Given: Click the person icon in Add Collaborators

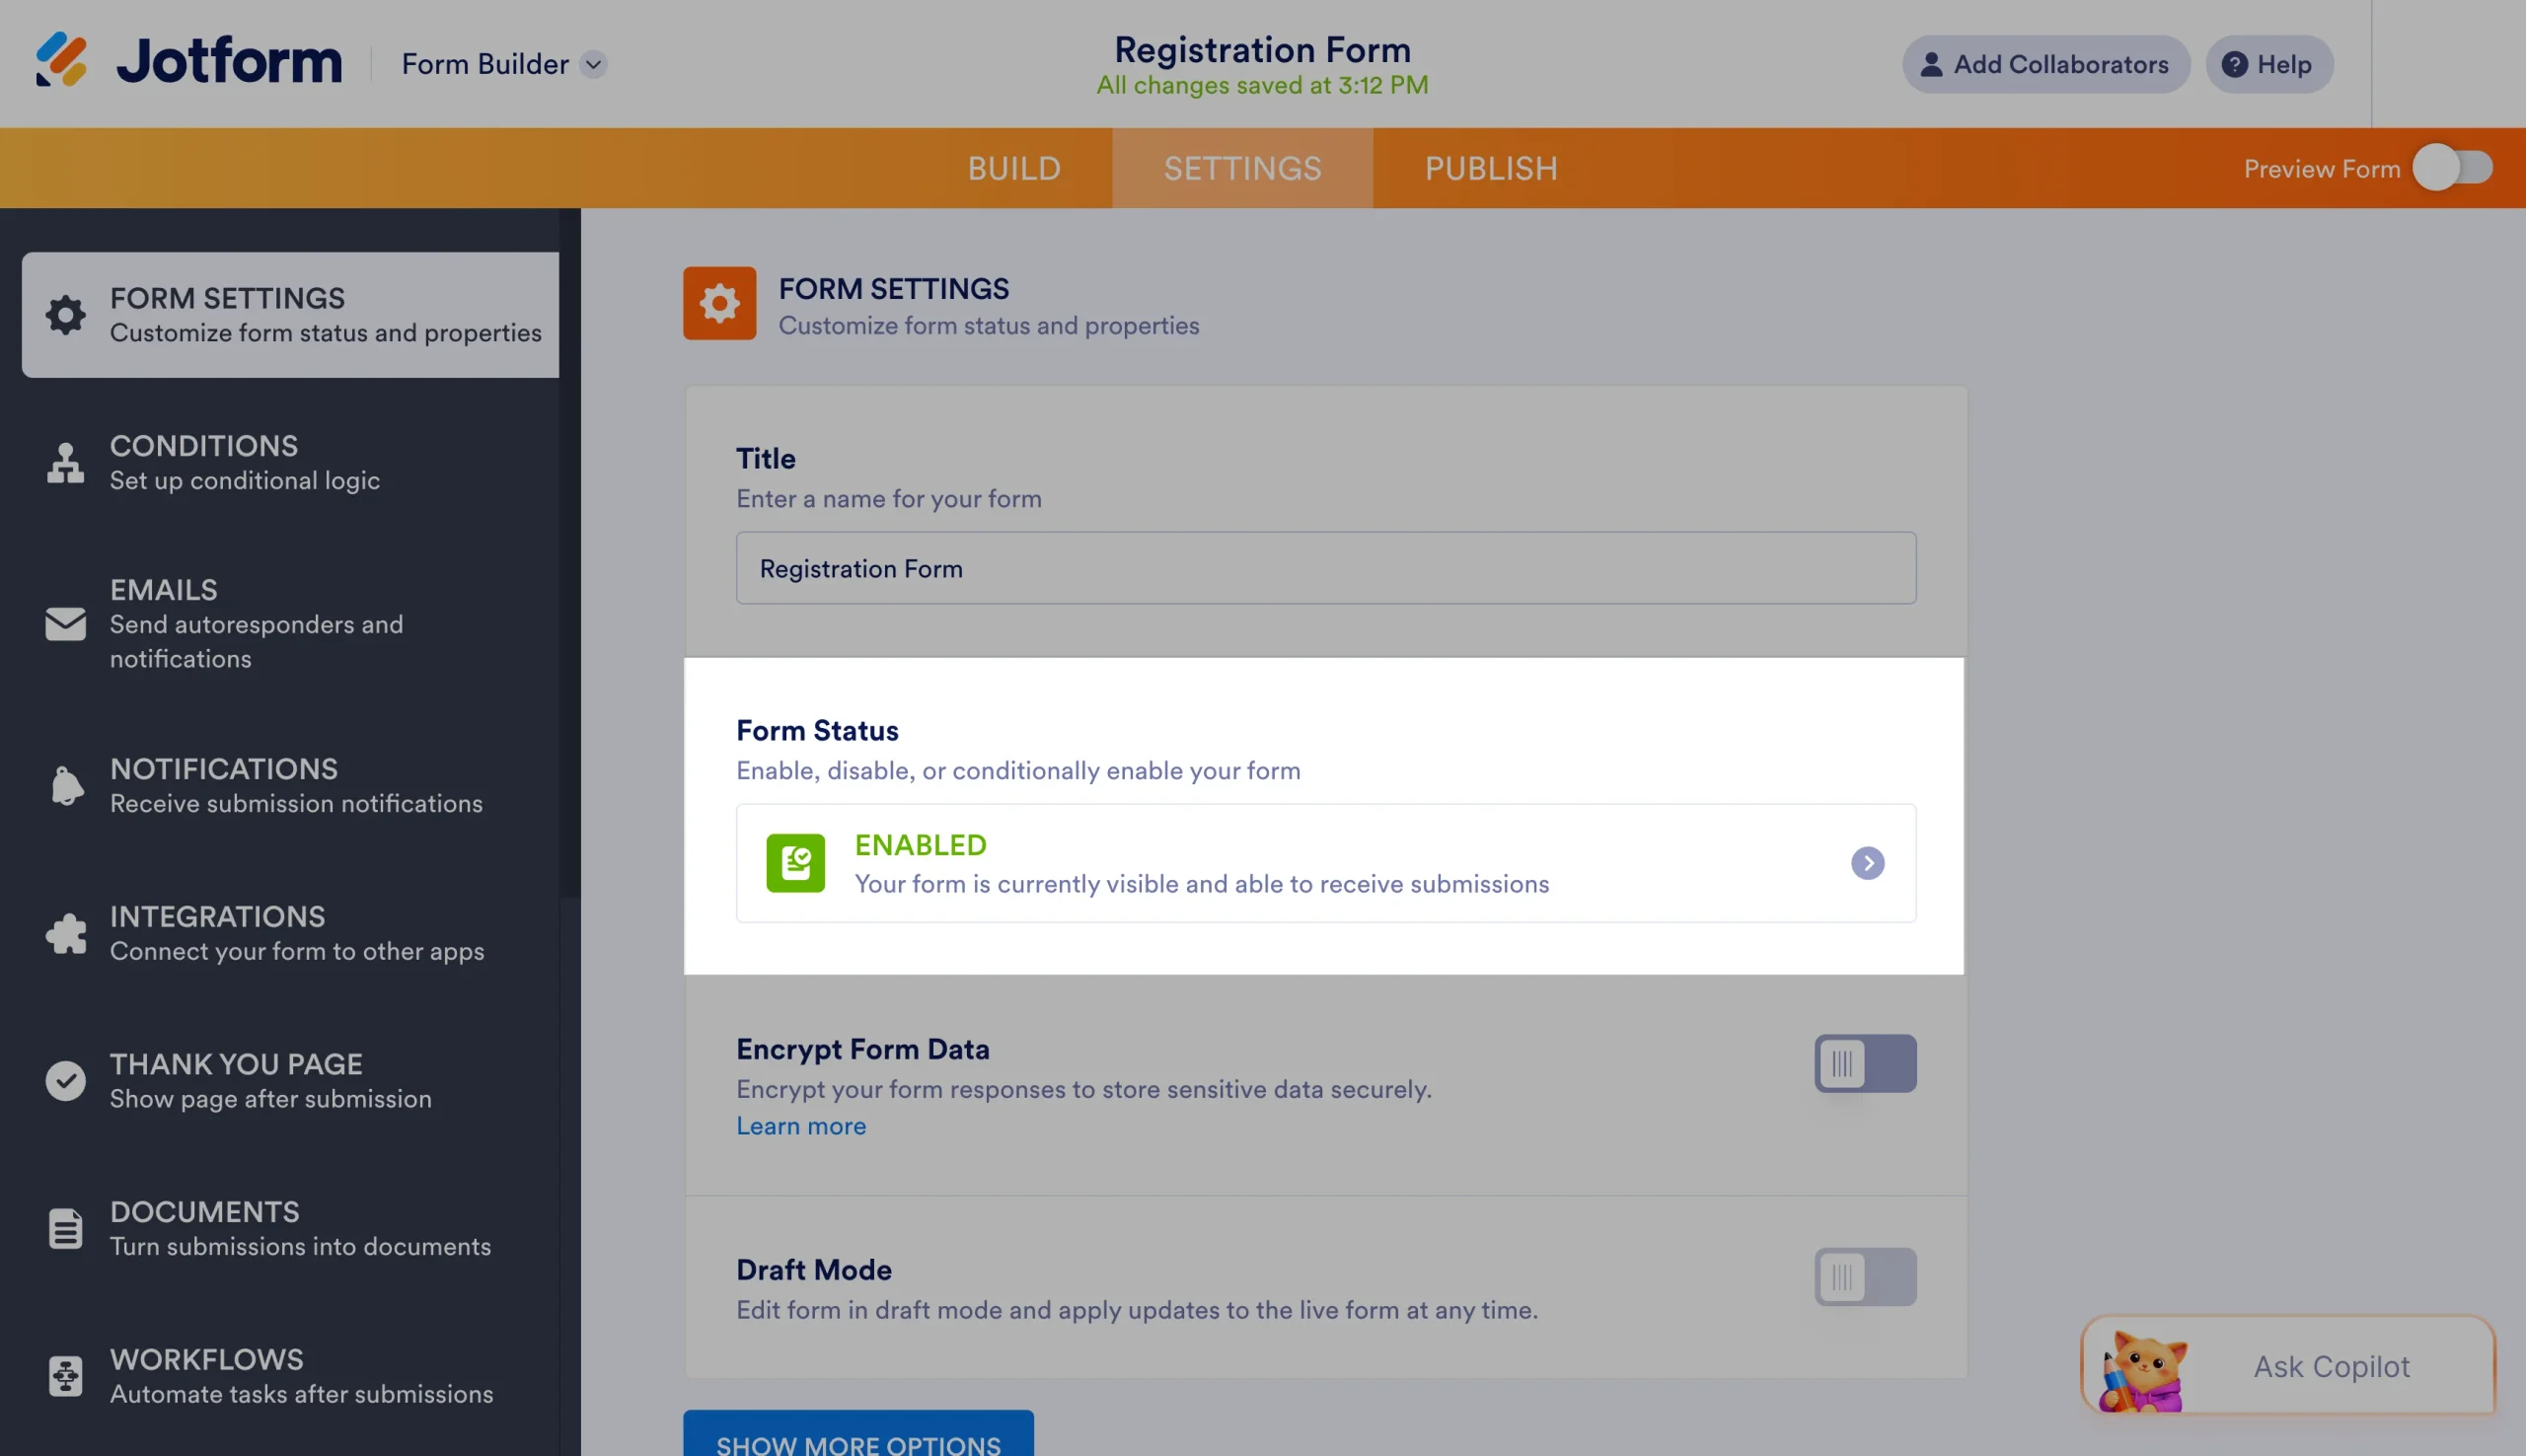Looking at the screenshot, I should [1931, 64].
